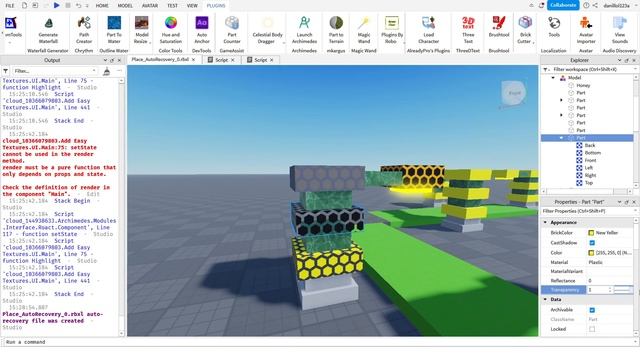Click the Brick Cutter plugin

tap(525, 23)
